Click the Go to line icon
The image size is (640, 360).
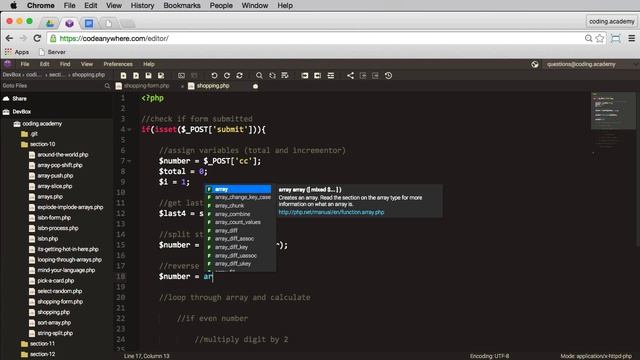[x=285, y=76]
